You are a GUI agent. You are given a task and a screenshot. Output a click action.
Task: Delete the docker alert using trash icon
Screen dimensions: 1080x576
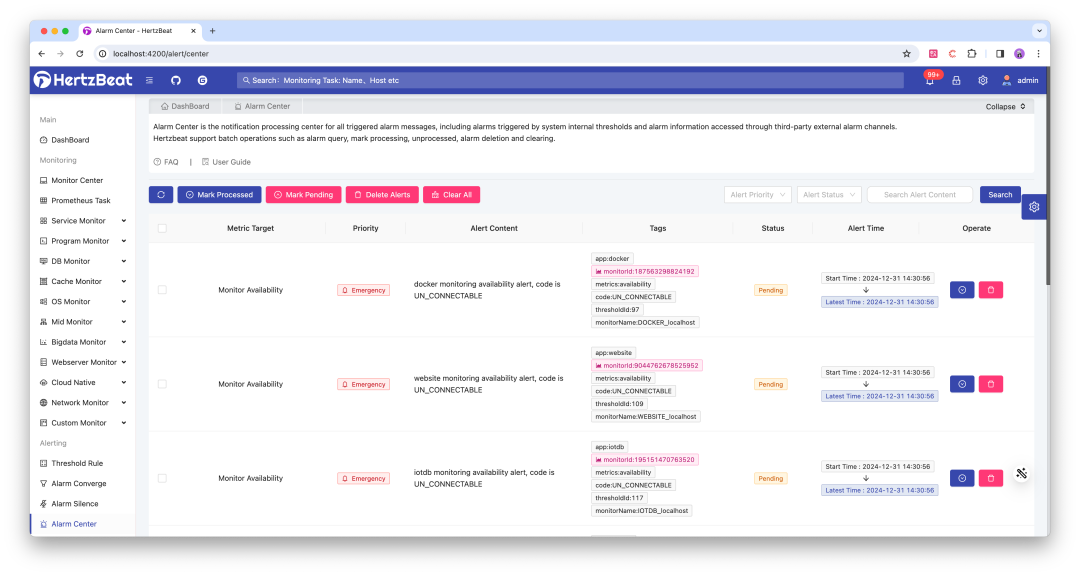(990, 290)
